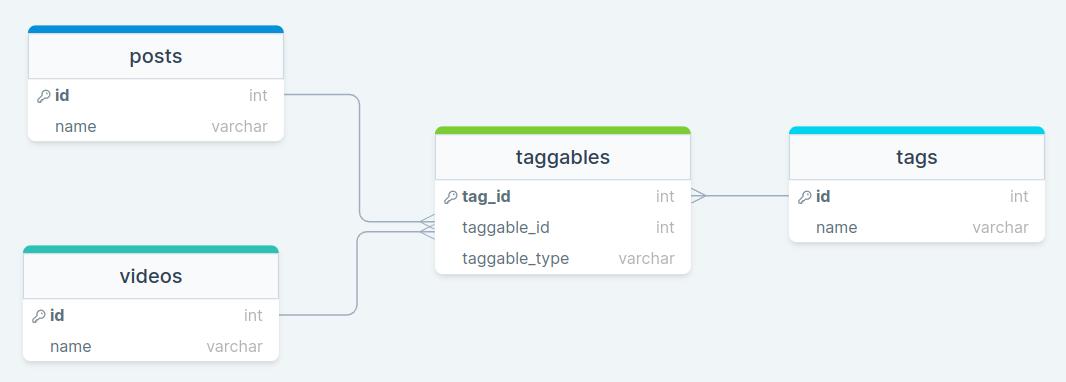This screenshot has height=382, width=1066.
Task: Click the key icon beside videos id
Action: tap(39, 316)
